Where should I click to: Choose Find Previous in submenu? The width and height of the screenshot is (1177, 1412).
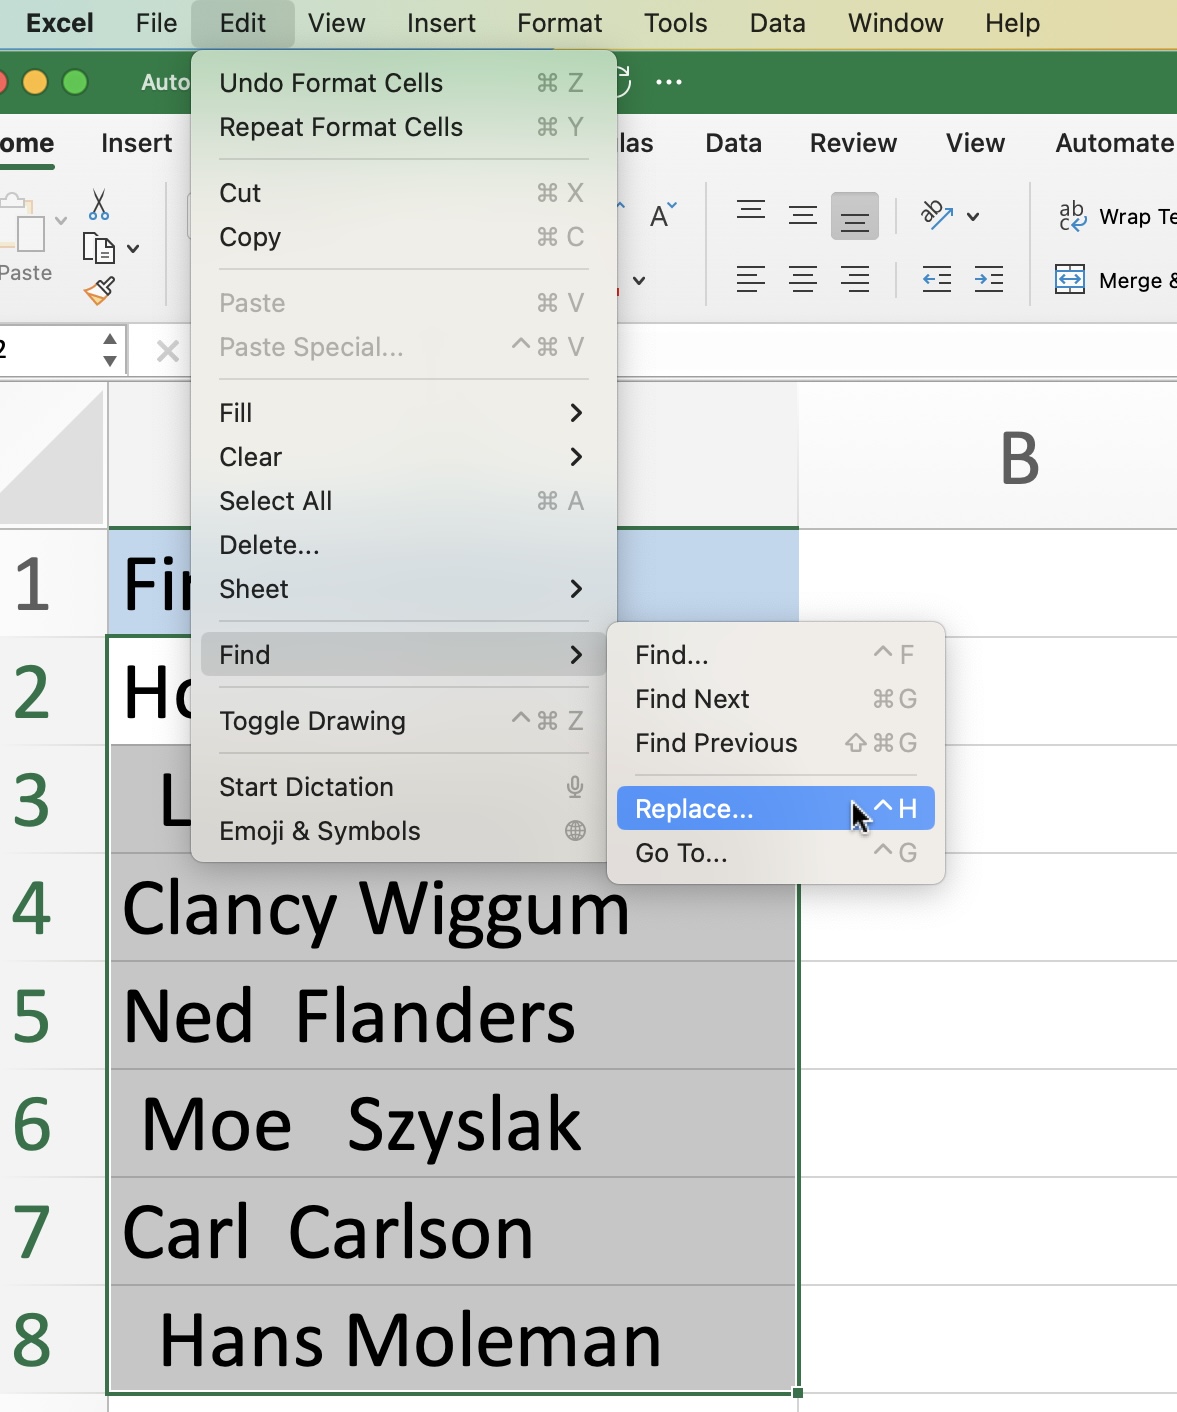(776, 743)
